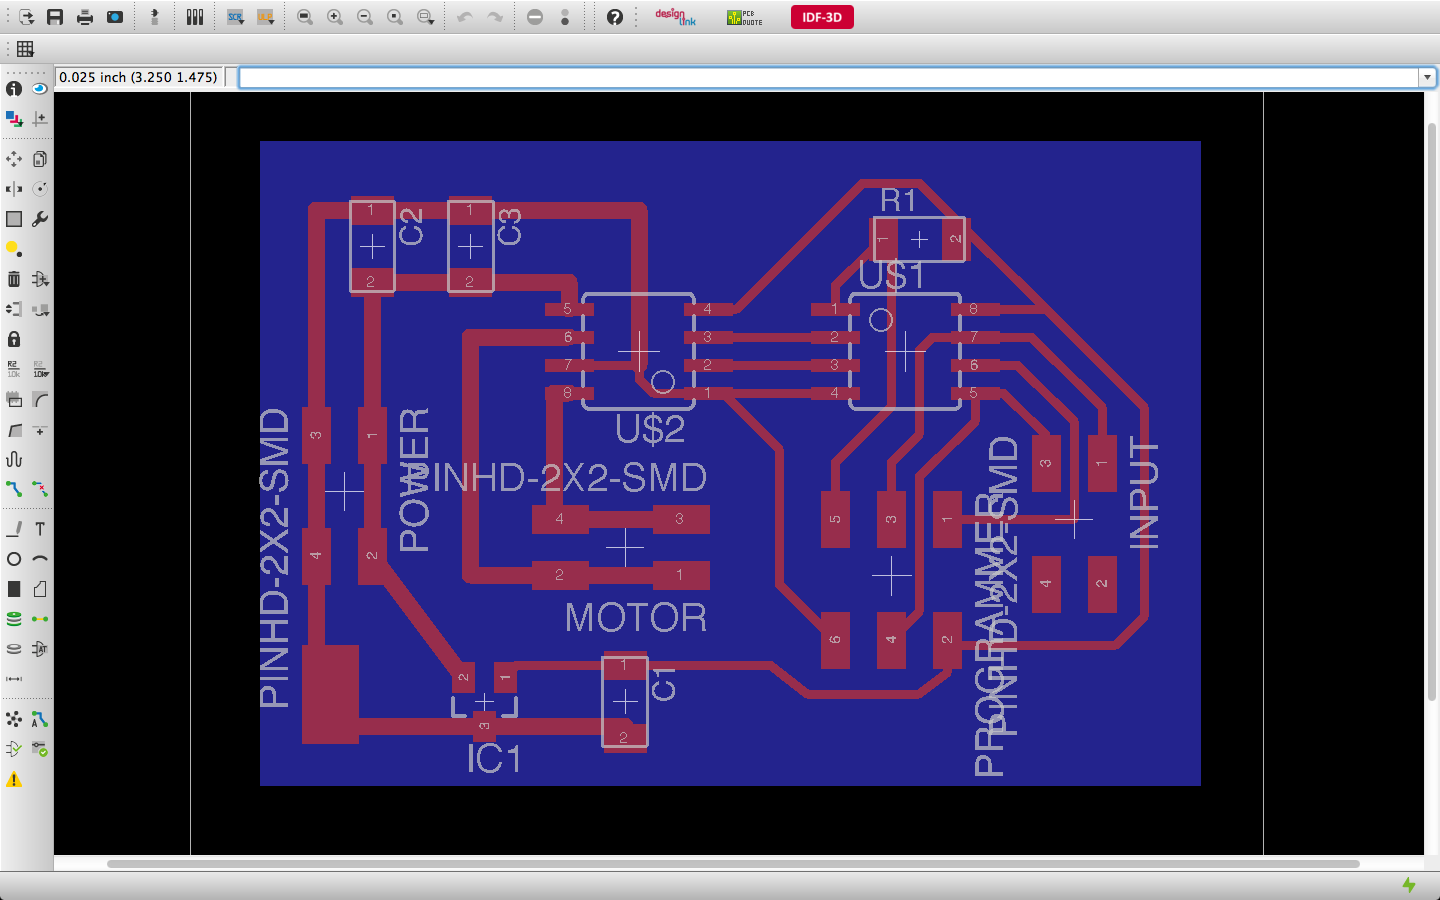This screenshot has width=1440, height=900.
Task: Select the Text tool
Action: pyautogui.click(x=40, y=529)
